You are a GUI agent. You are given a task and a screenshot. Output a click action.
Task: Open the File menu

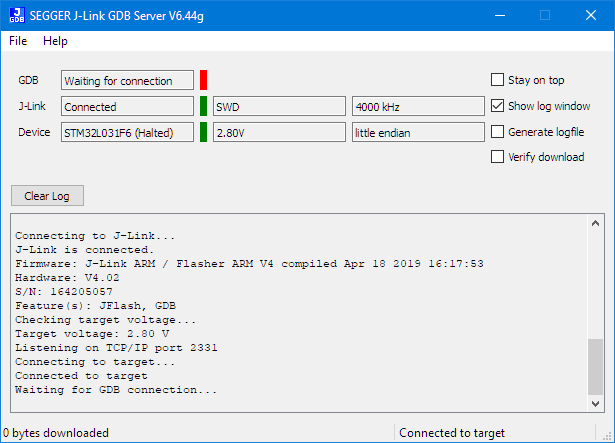tap(18, 41)
